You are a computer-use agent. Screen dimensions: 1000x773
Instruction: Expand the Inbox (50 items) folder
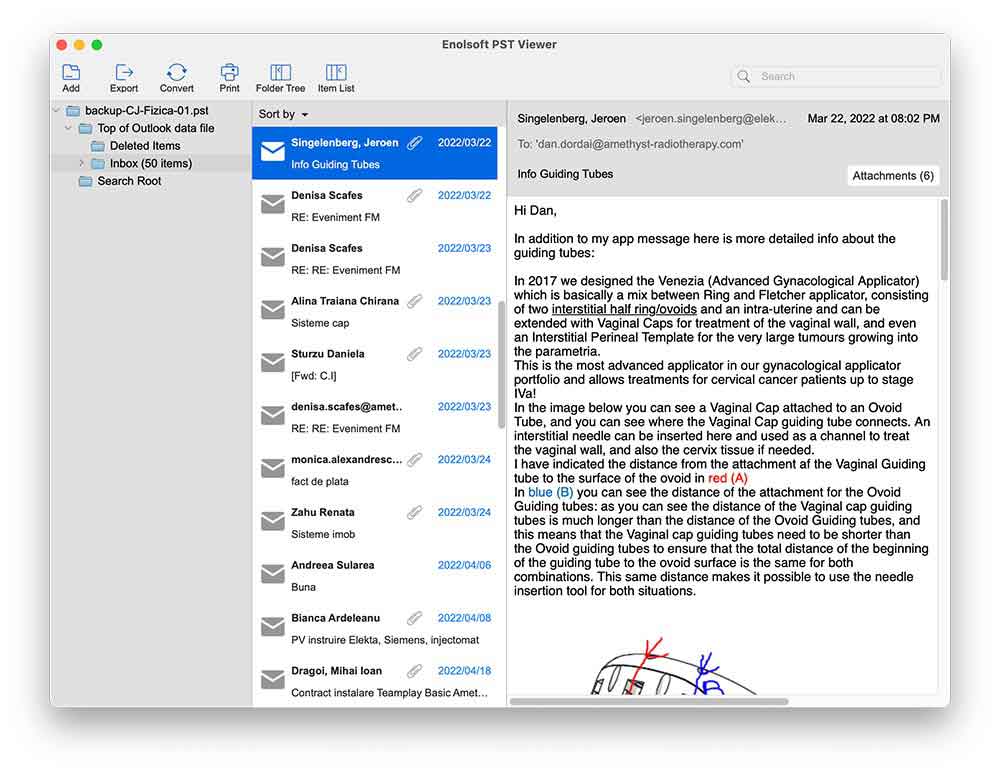[x=81, y=163]
